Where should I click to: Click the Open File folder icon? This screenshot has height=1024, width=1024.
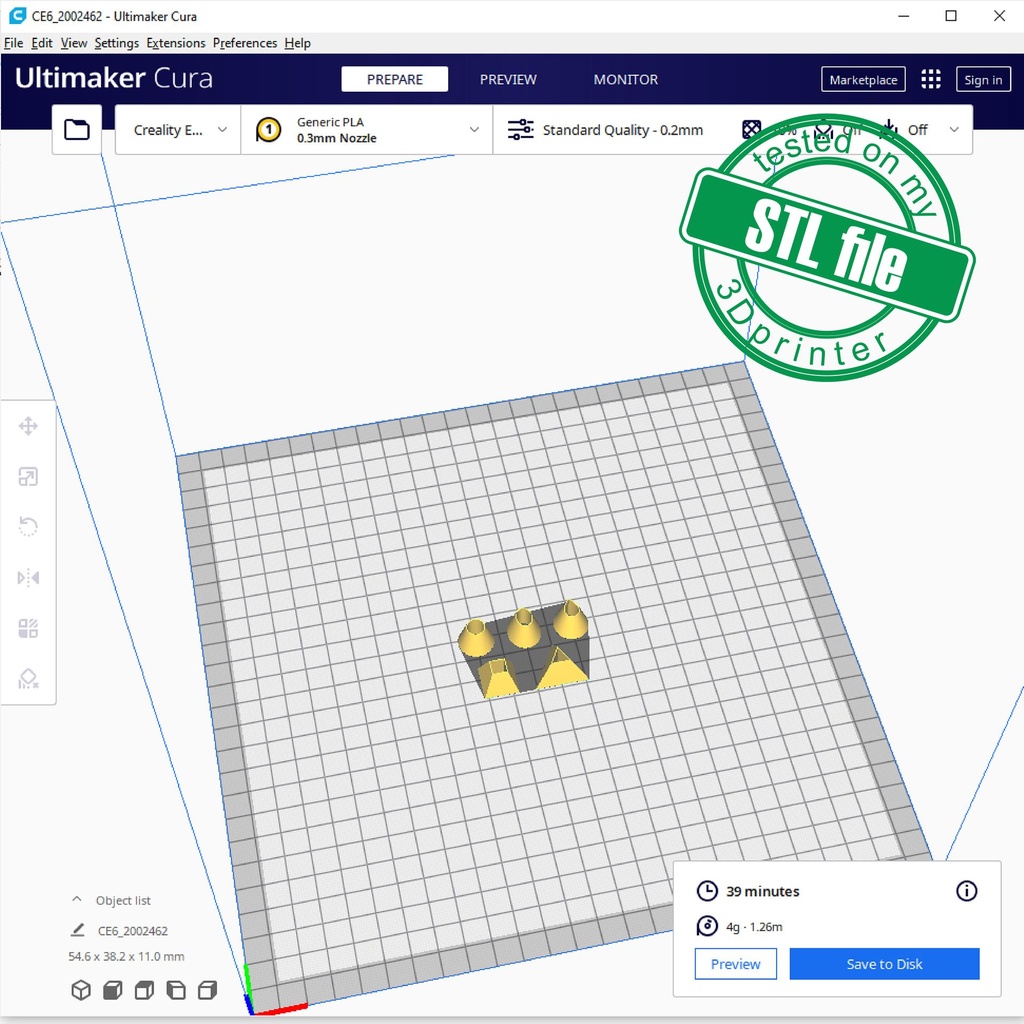click(77, 130)
